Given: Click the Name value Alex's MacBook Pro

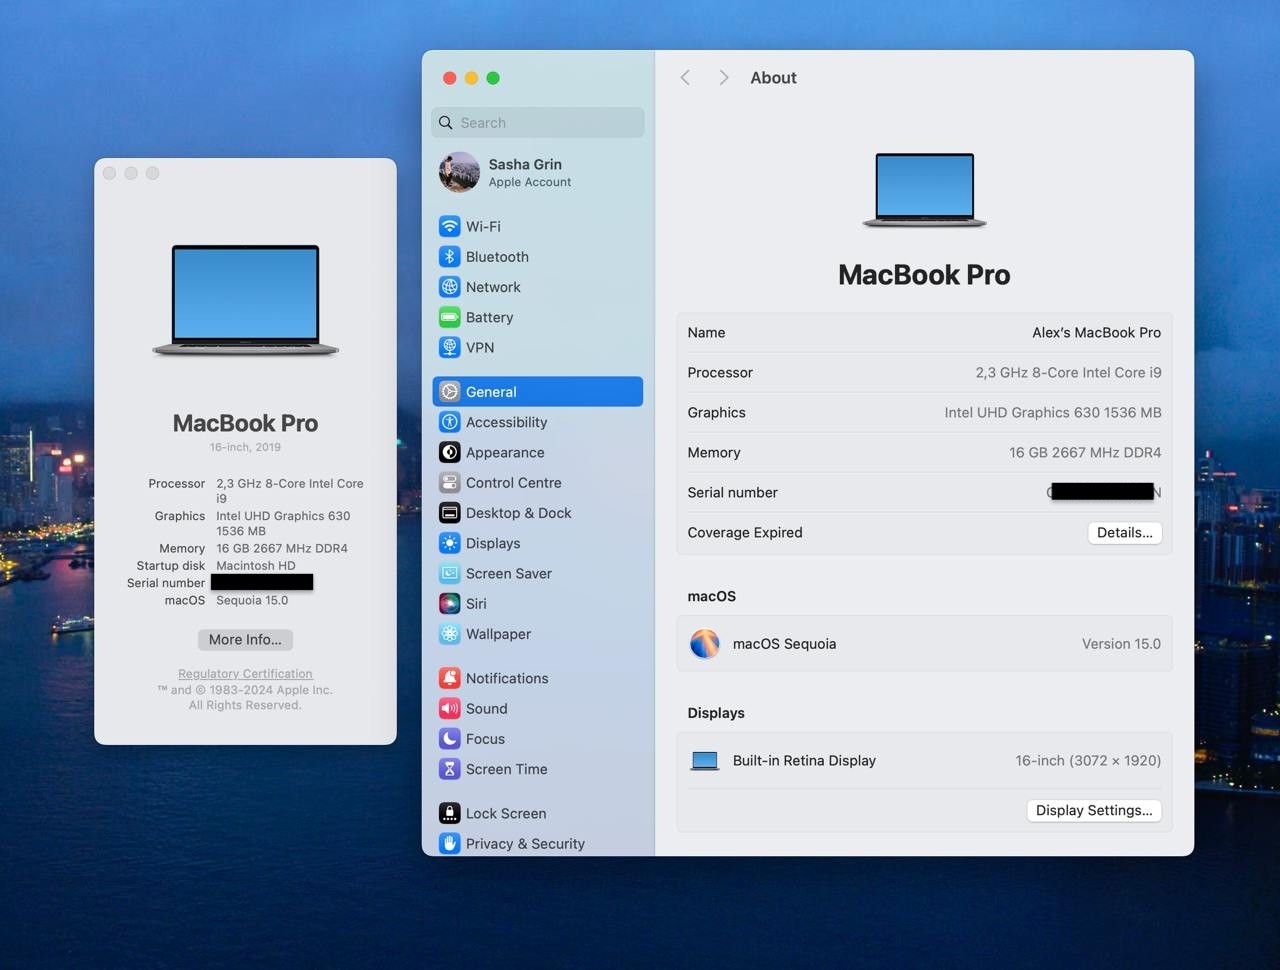Looking at the screenshot, I should coord(1096,333).
